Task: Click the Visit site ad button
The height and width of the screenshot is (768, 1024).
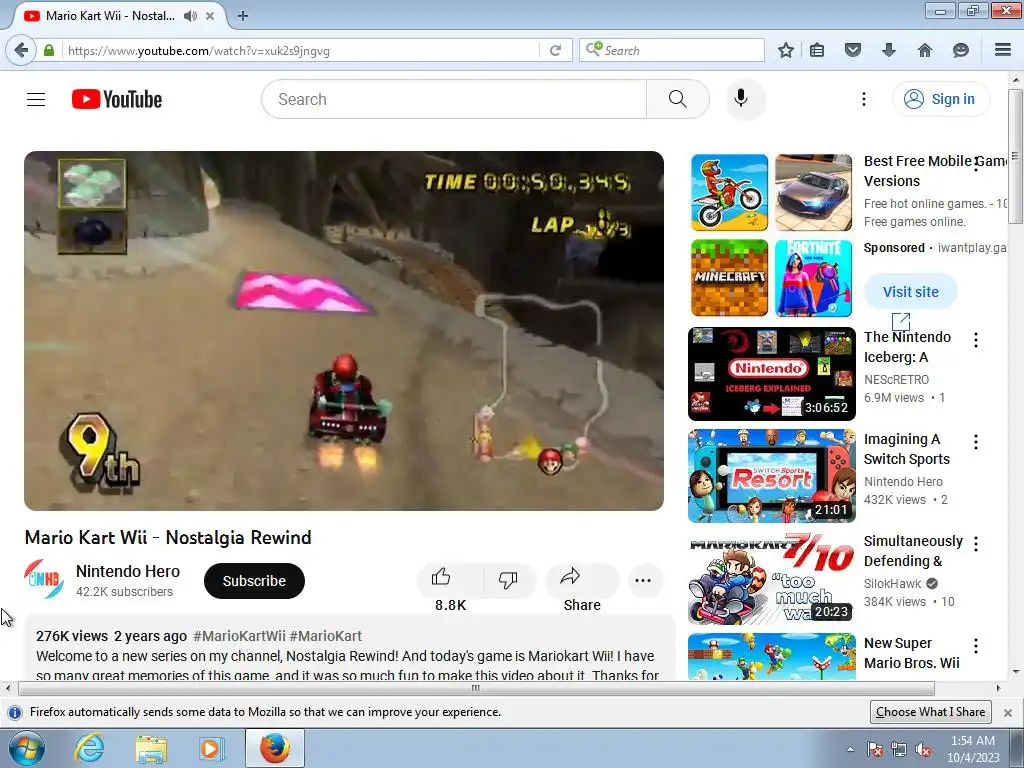Action: 910,292
